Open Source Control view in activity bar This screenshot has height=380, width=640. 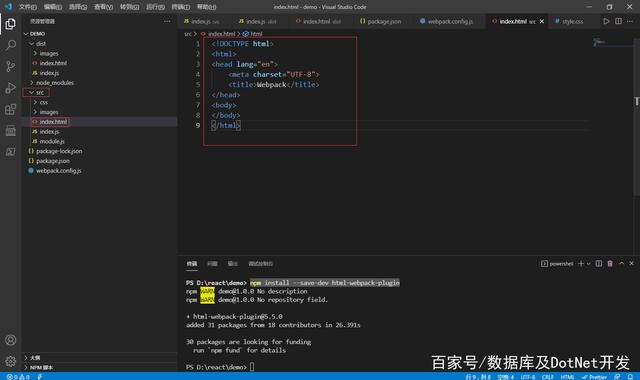tap(11, 66)
